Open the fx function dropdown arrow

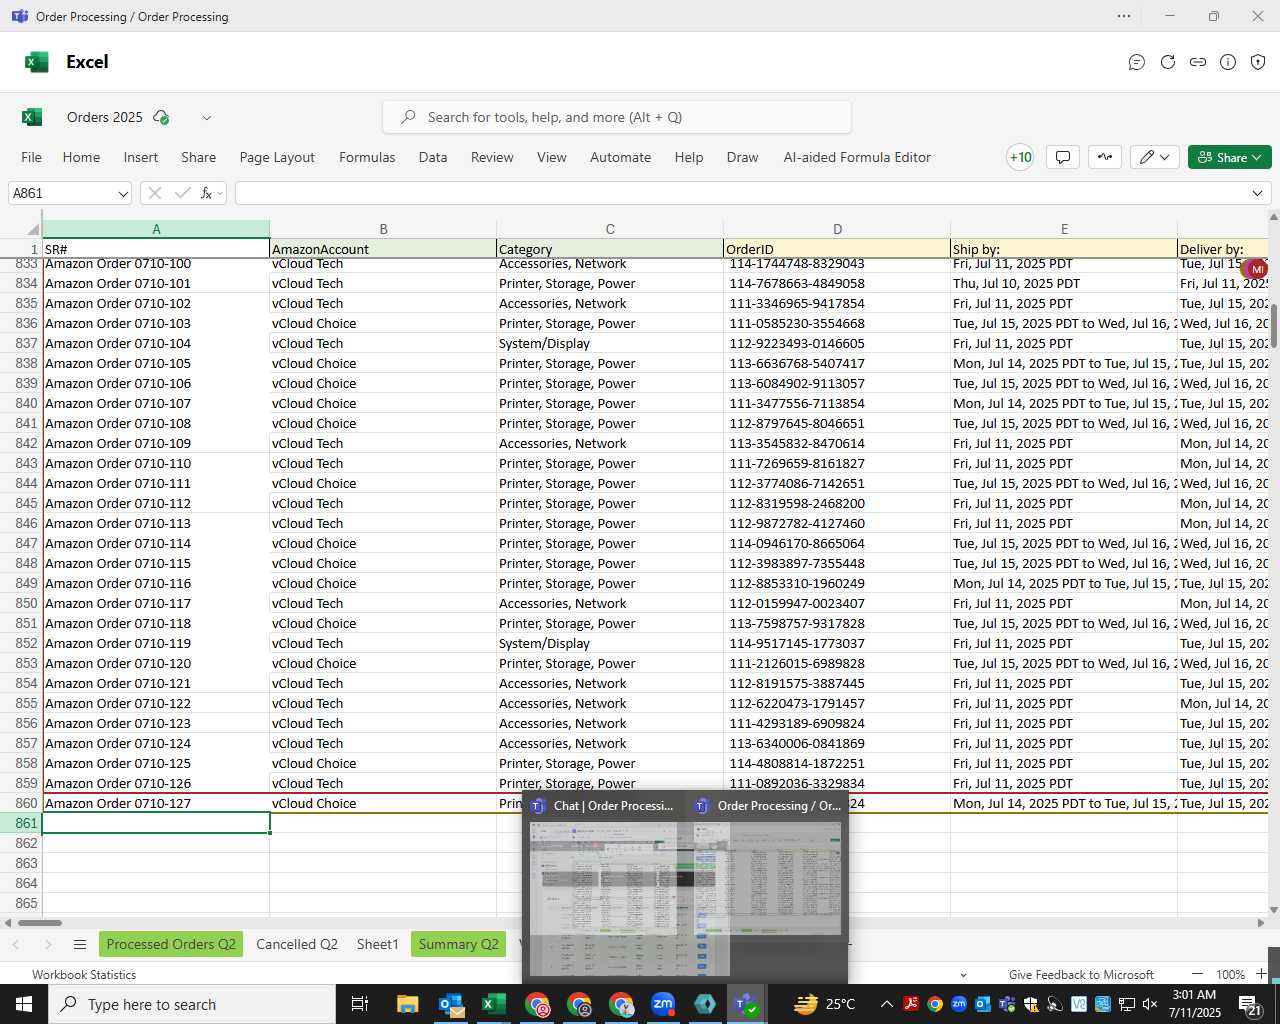220,193
